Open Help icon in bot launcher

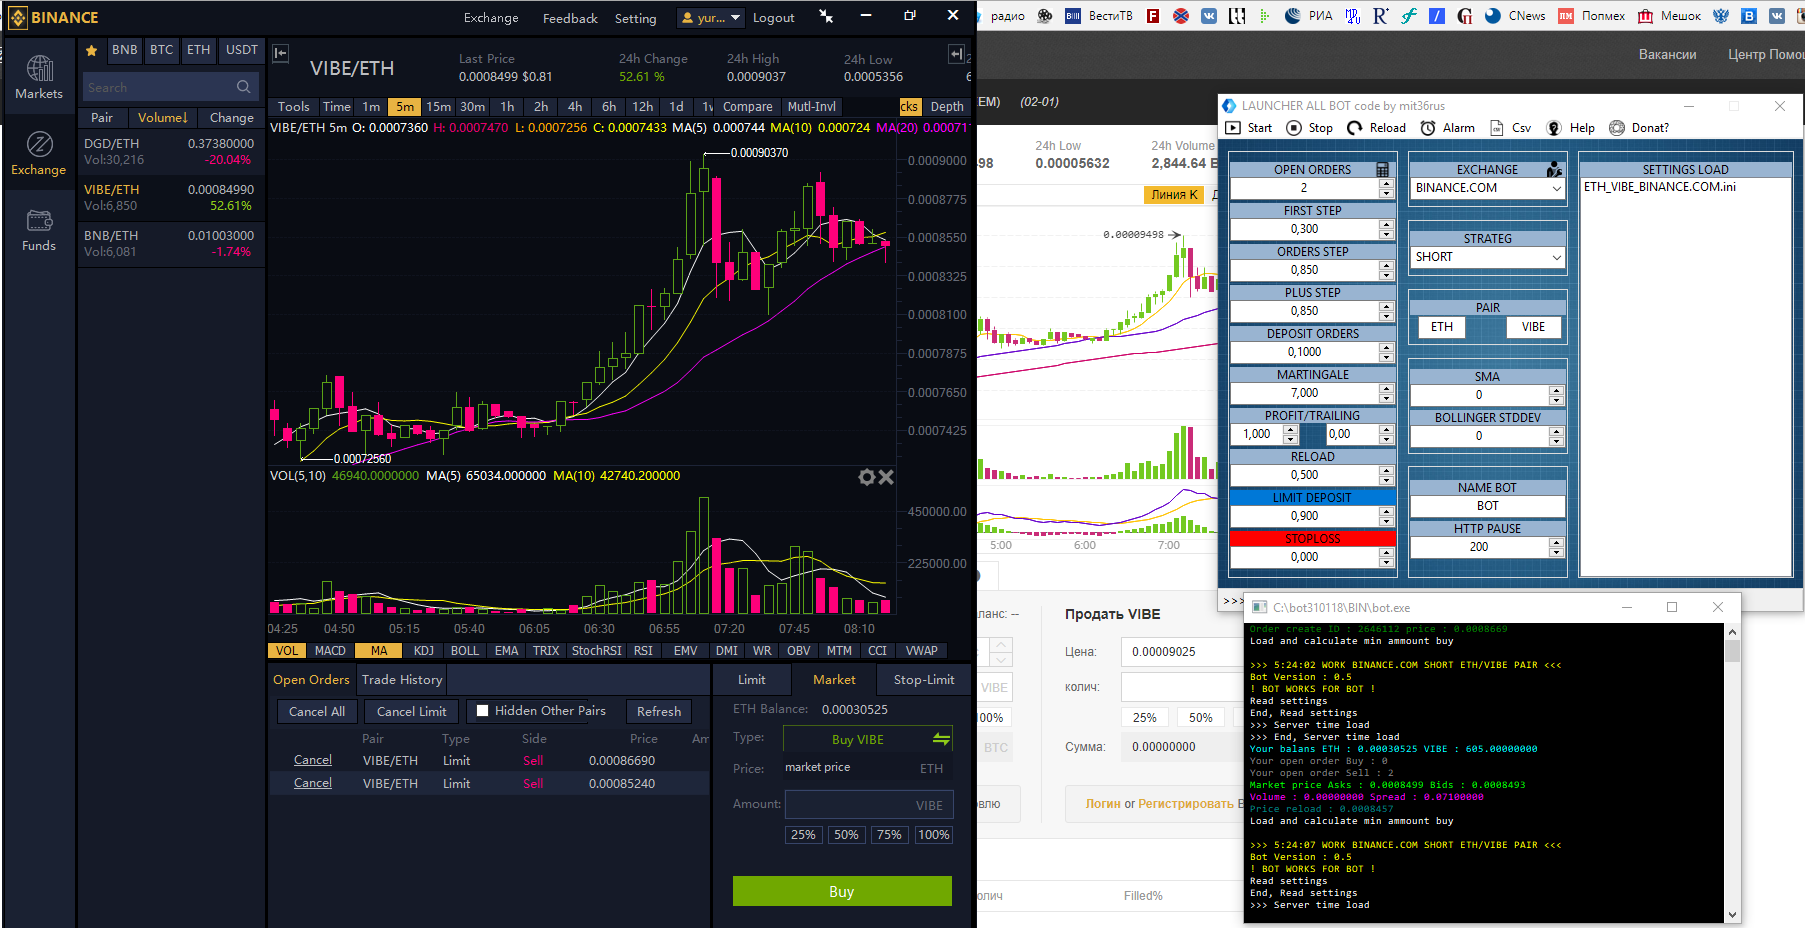coord(1554,128)
